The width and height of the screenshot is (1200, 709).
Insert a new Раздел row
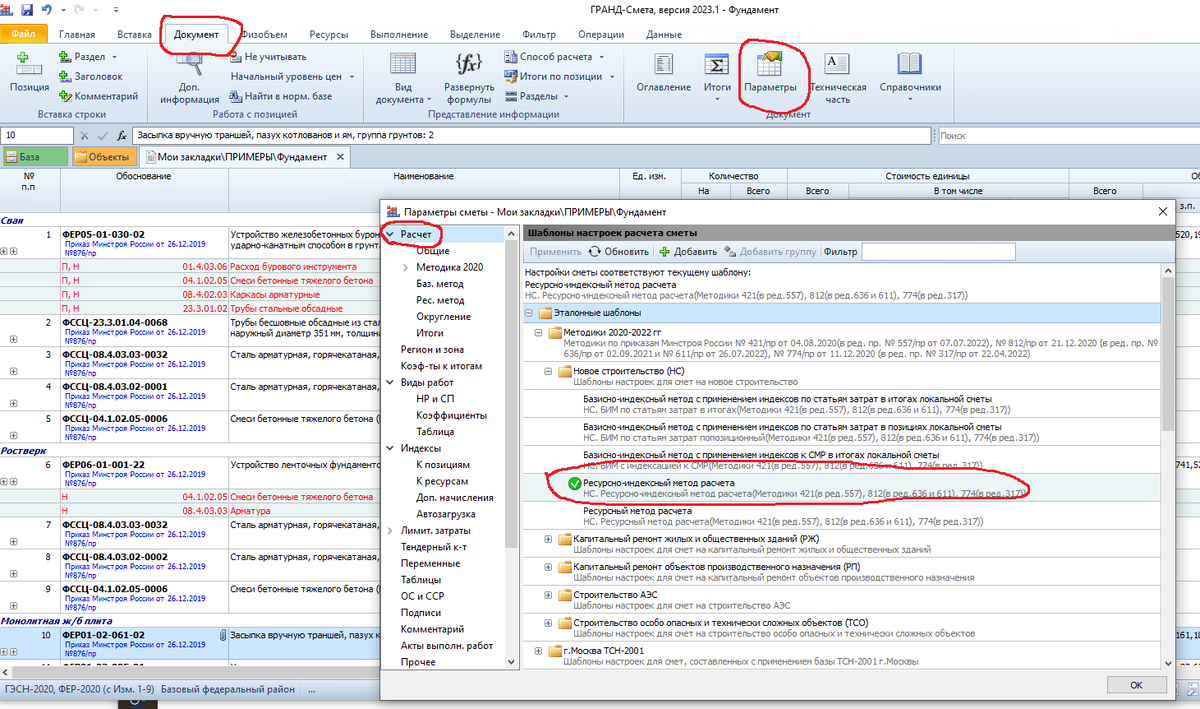coord(87,57)
